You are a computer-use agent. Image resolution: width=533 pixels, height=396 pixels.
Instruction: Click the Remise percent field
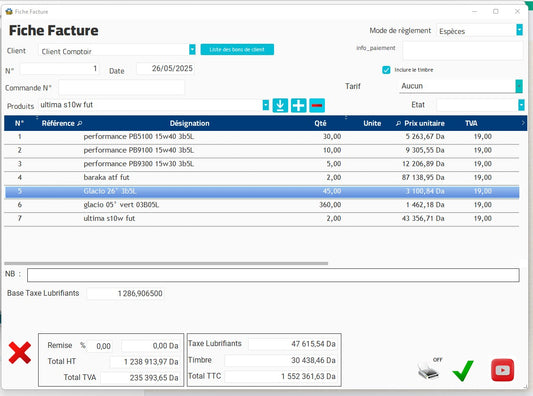pyautogui.click(x=100, y=346)
